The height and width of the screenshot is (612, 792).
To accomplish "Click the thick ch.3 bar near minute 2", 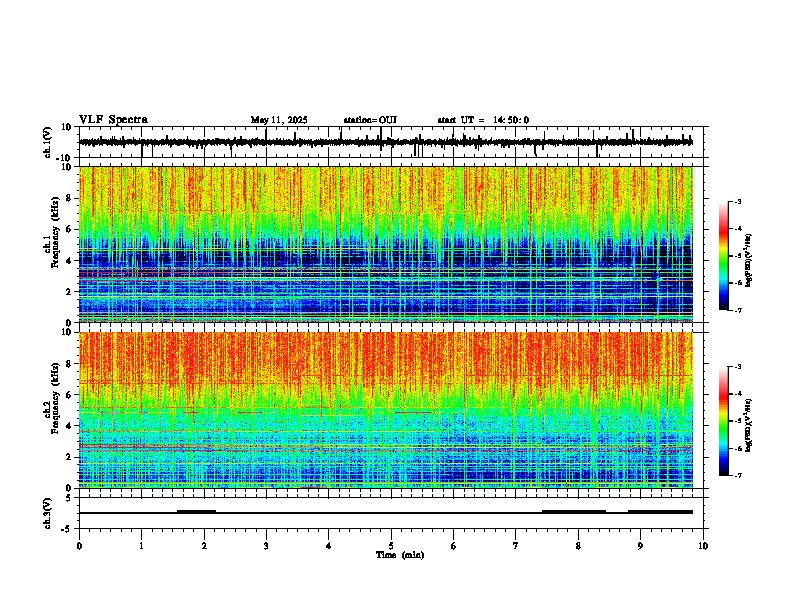I will [x=196, y=512].
